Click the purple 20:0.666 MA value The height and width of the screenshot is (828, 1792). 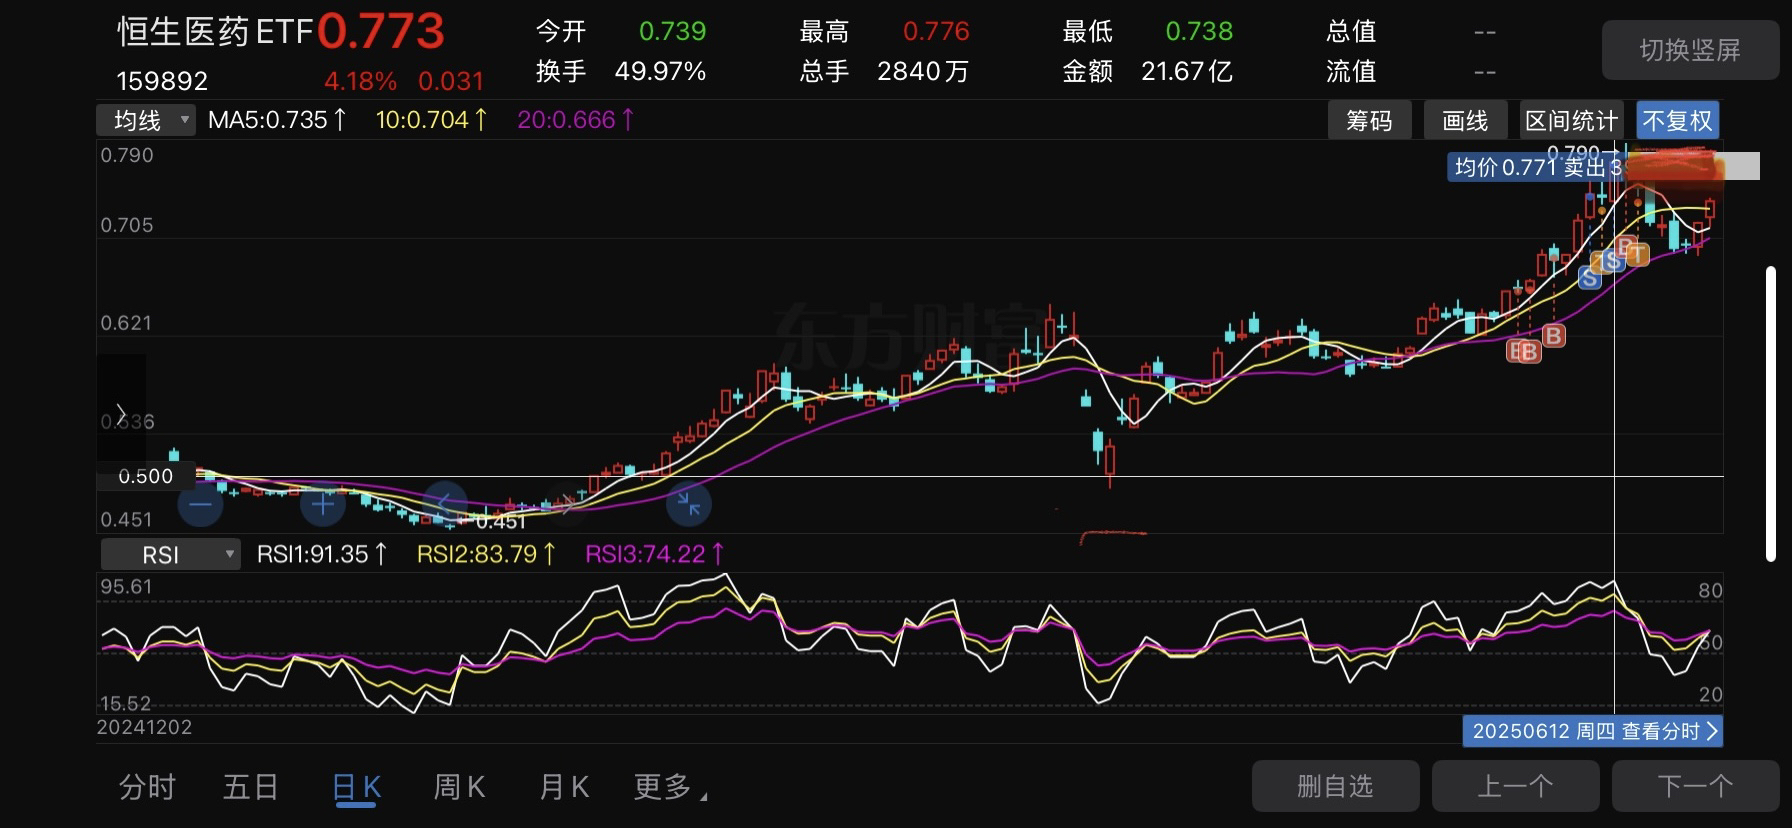point(575,120)
